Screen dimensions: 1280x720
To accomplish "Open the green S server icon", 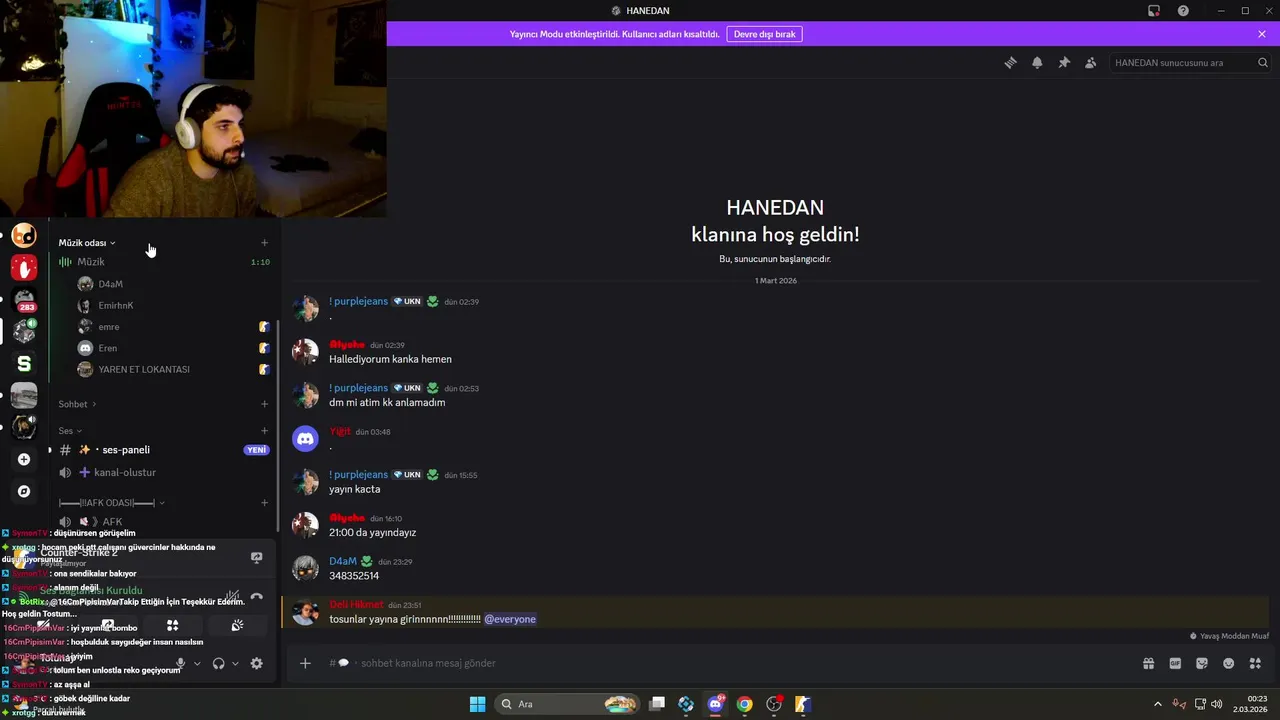I will (x=24, y=363).
